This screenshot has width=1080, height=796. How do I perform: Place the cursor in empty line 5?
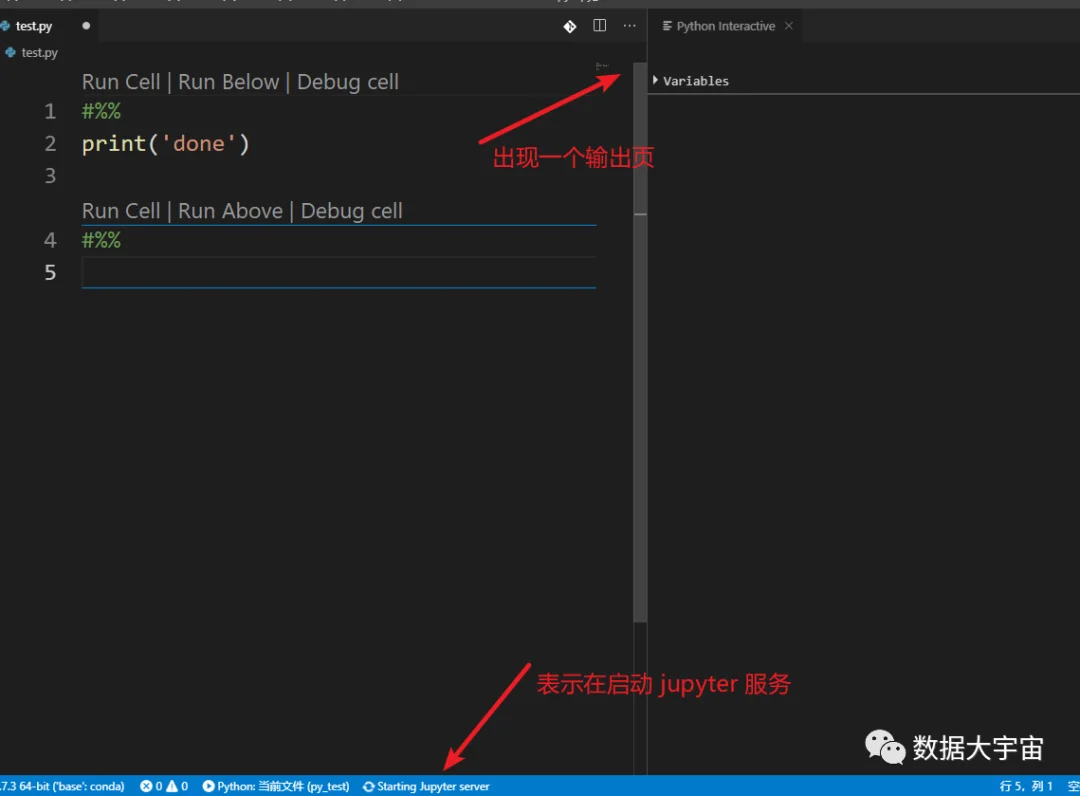339,273
